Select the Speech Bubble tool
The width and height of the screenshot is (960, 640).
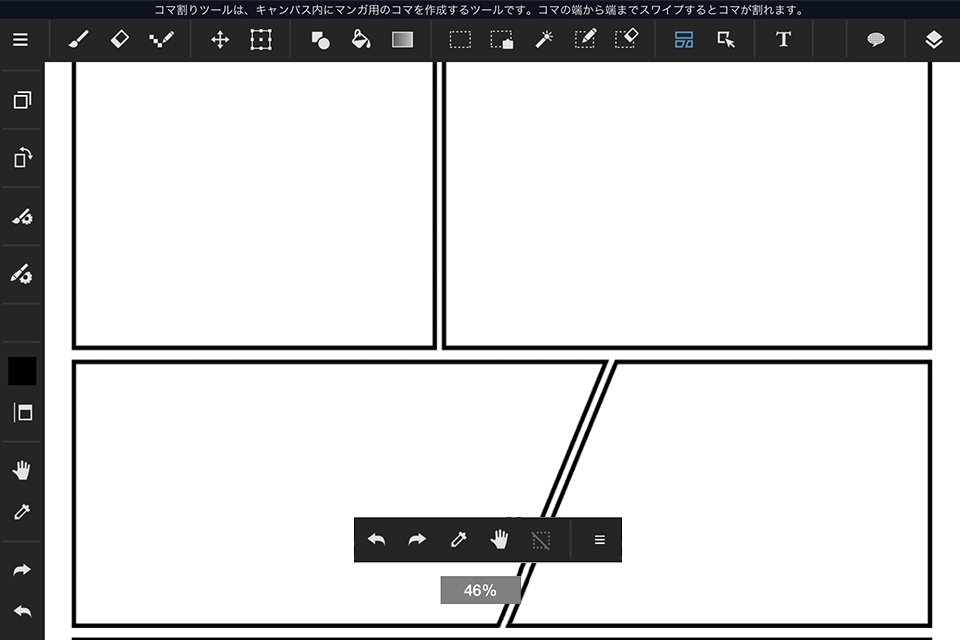click(876, 39)
